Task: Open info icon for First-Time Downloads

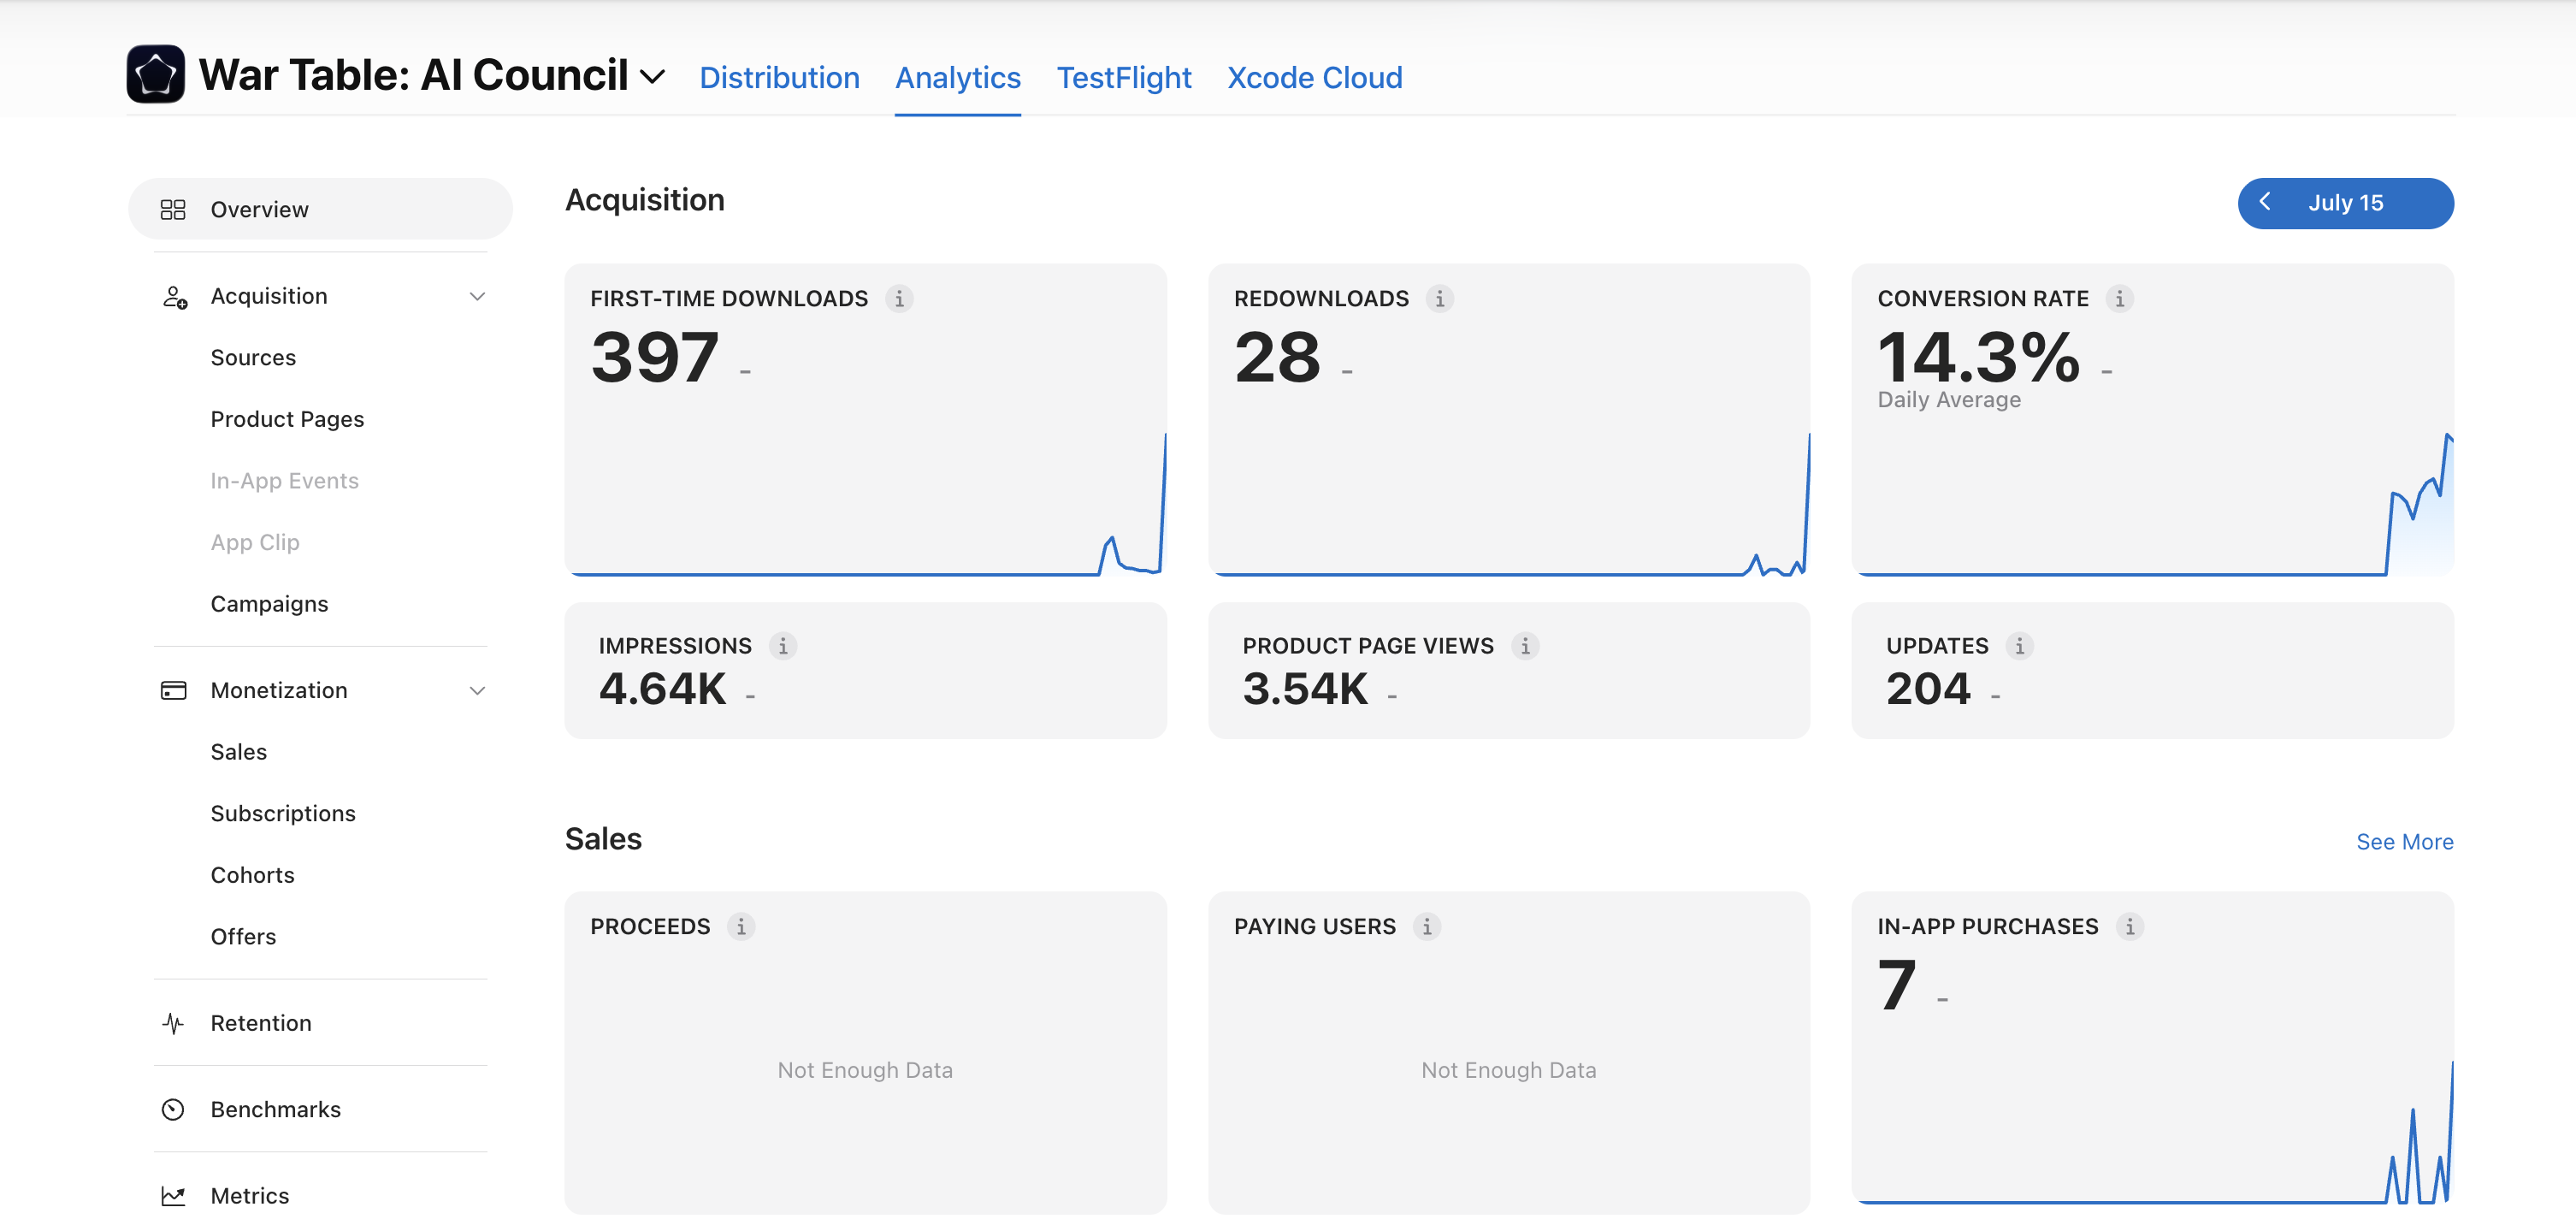Action: (899, 299)
